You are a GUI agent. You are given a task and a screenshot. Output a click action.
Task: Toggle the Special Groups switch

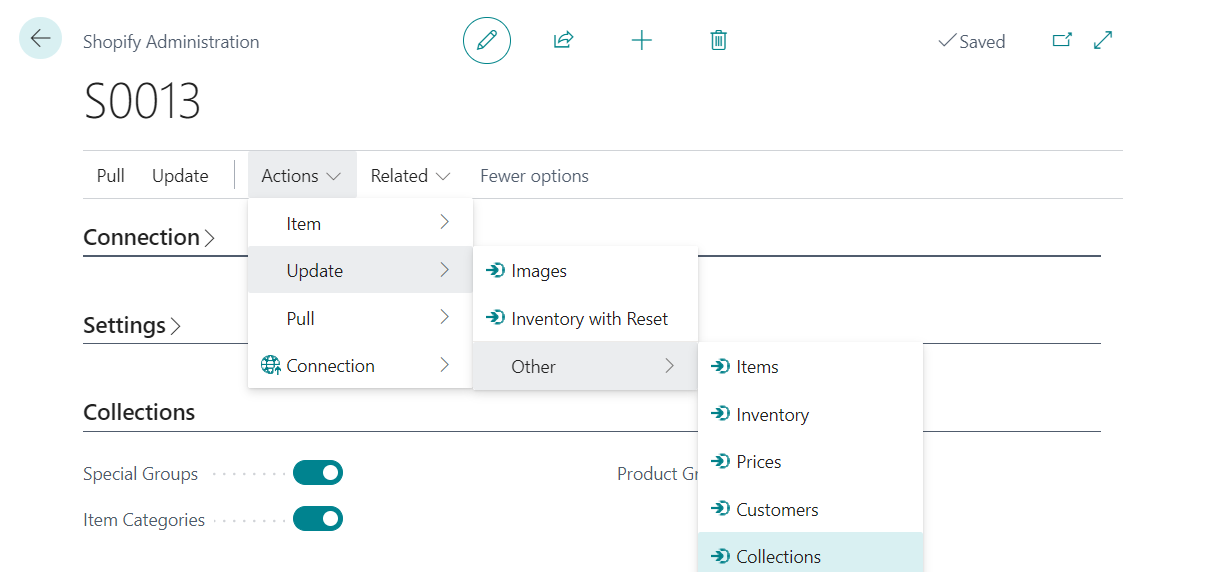(318, 473)
